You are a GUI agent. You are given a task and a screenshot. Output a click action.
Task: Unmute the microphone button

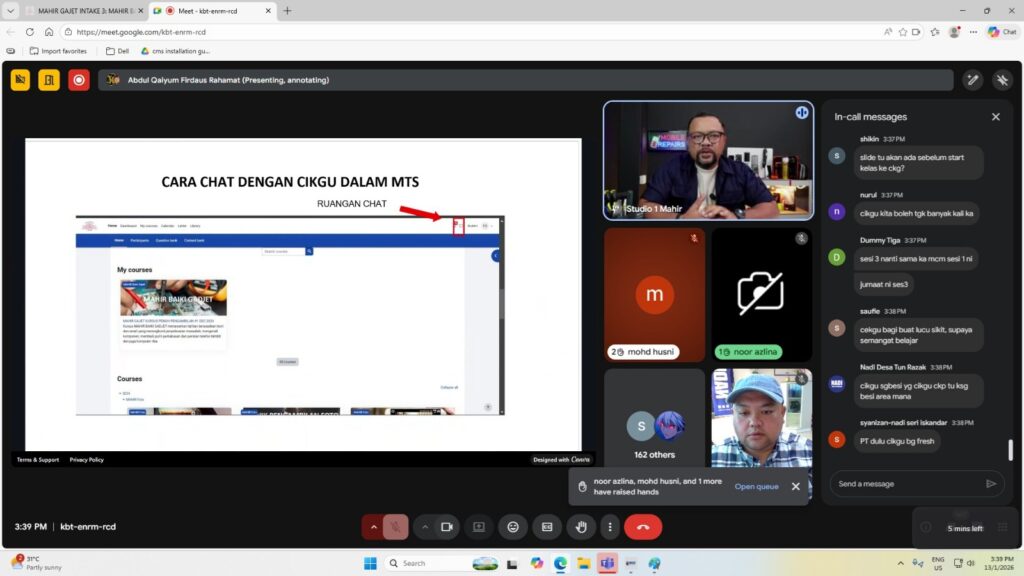[396, 527]
